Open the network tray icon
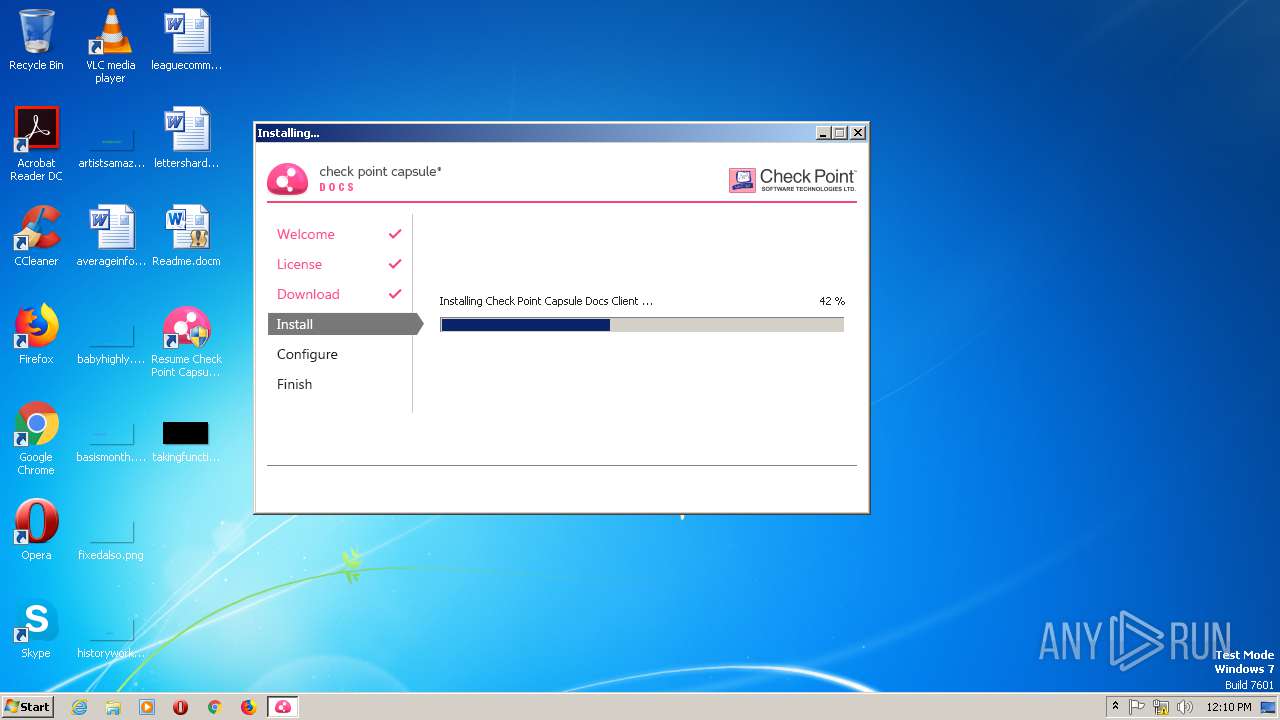 point(1161,707)
